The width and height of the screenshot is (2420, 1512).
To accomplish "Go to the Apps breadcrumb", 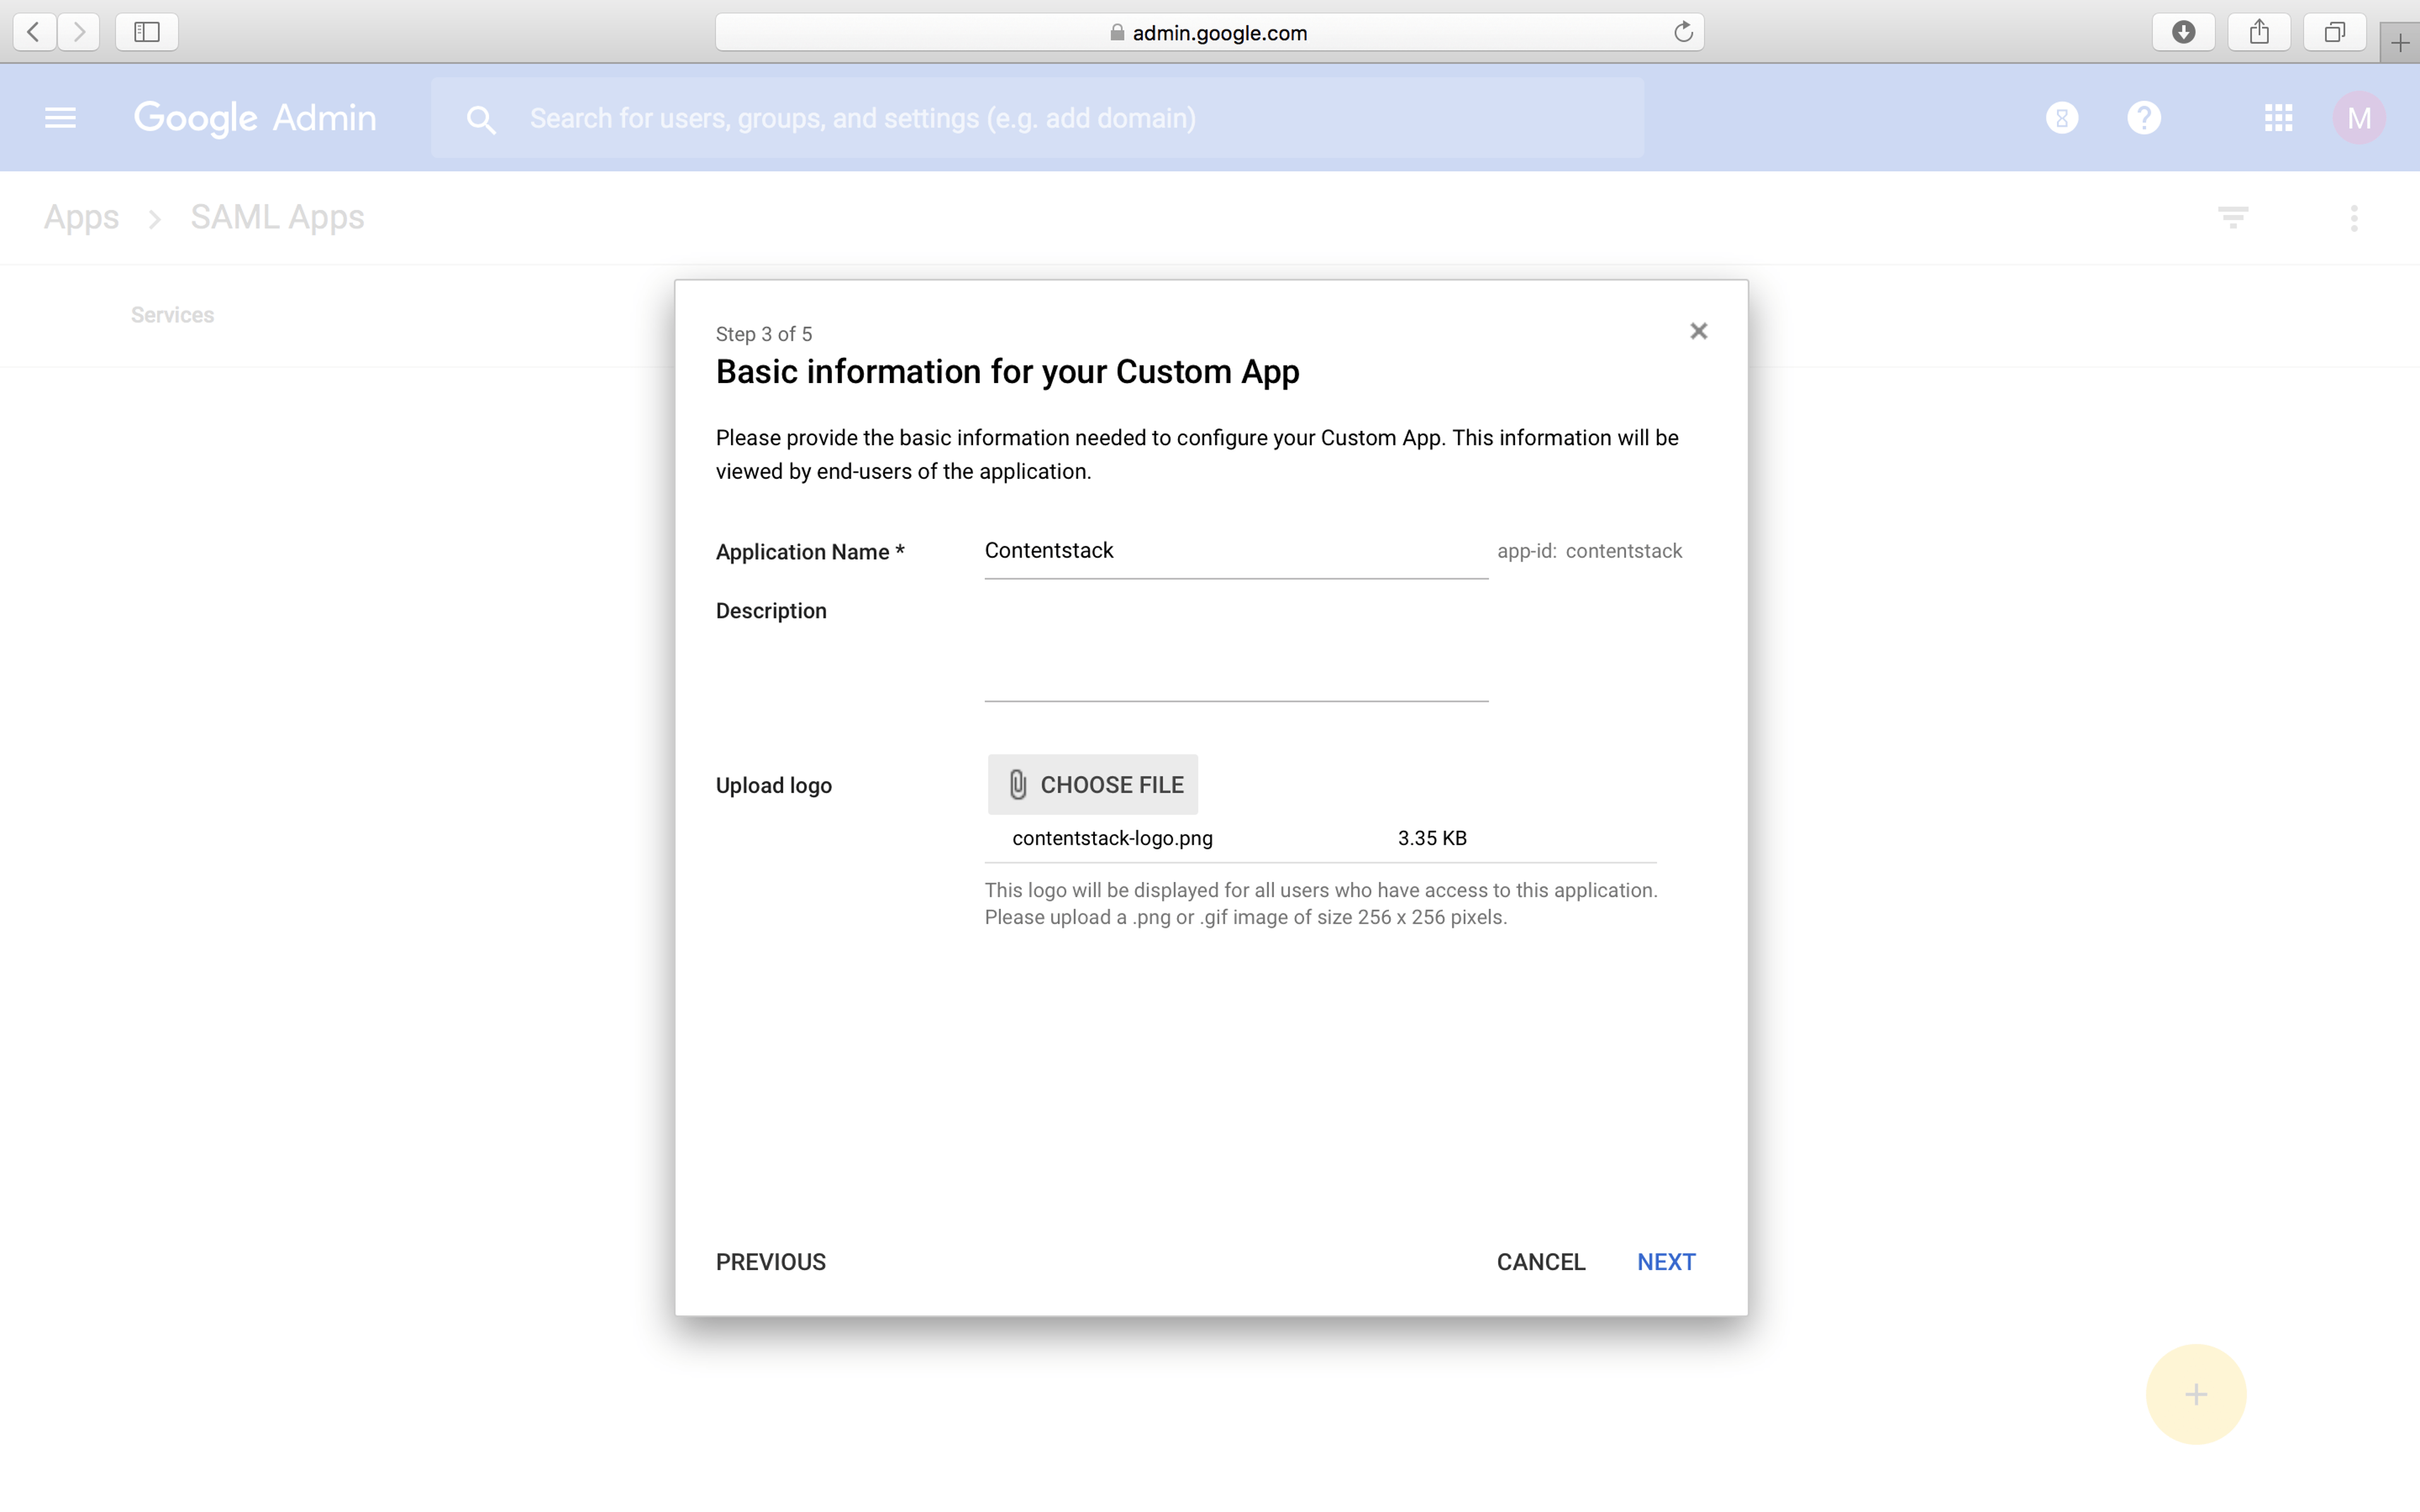I will tap(81, 217).
